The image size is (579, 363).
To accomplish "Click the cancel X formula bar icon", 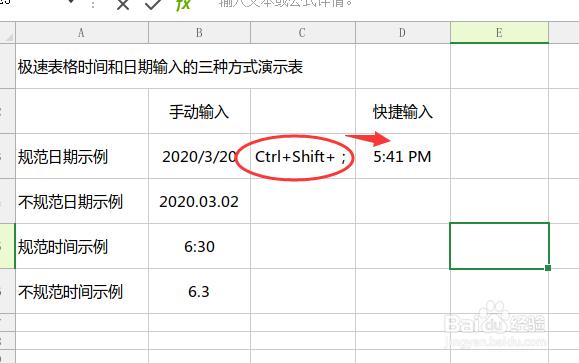I will point(123,4).
